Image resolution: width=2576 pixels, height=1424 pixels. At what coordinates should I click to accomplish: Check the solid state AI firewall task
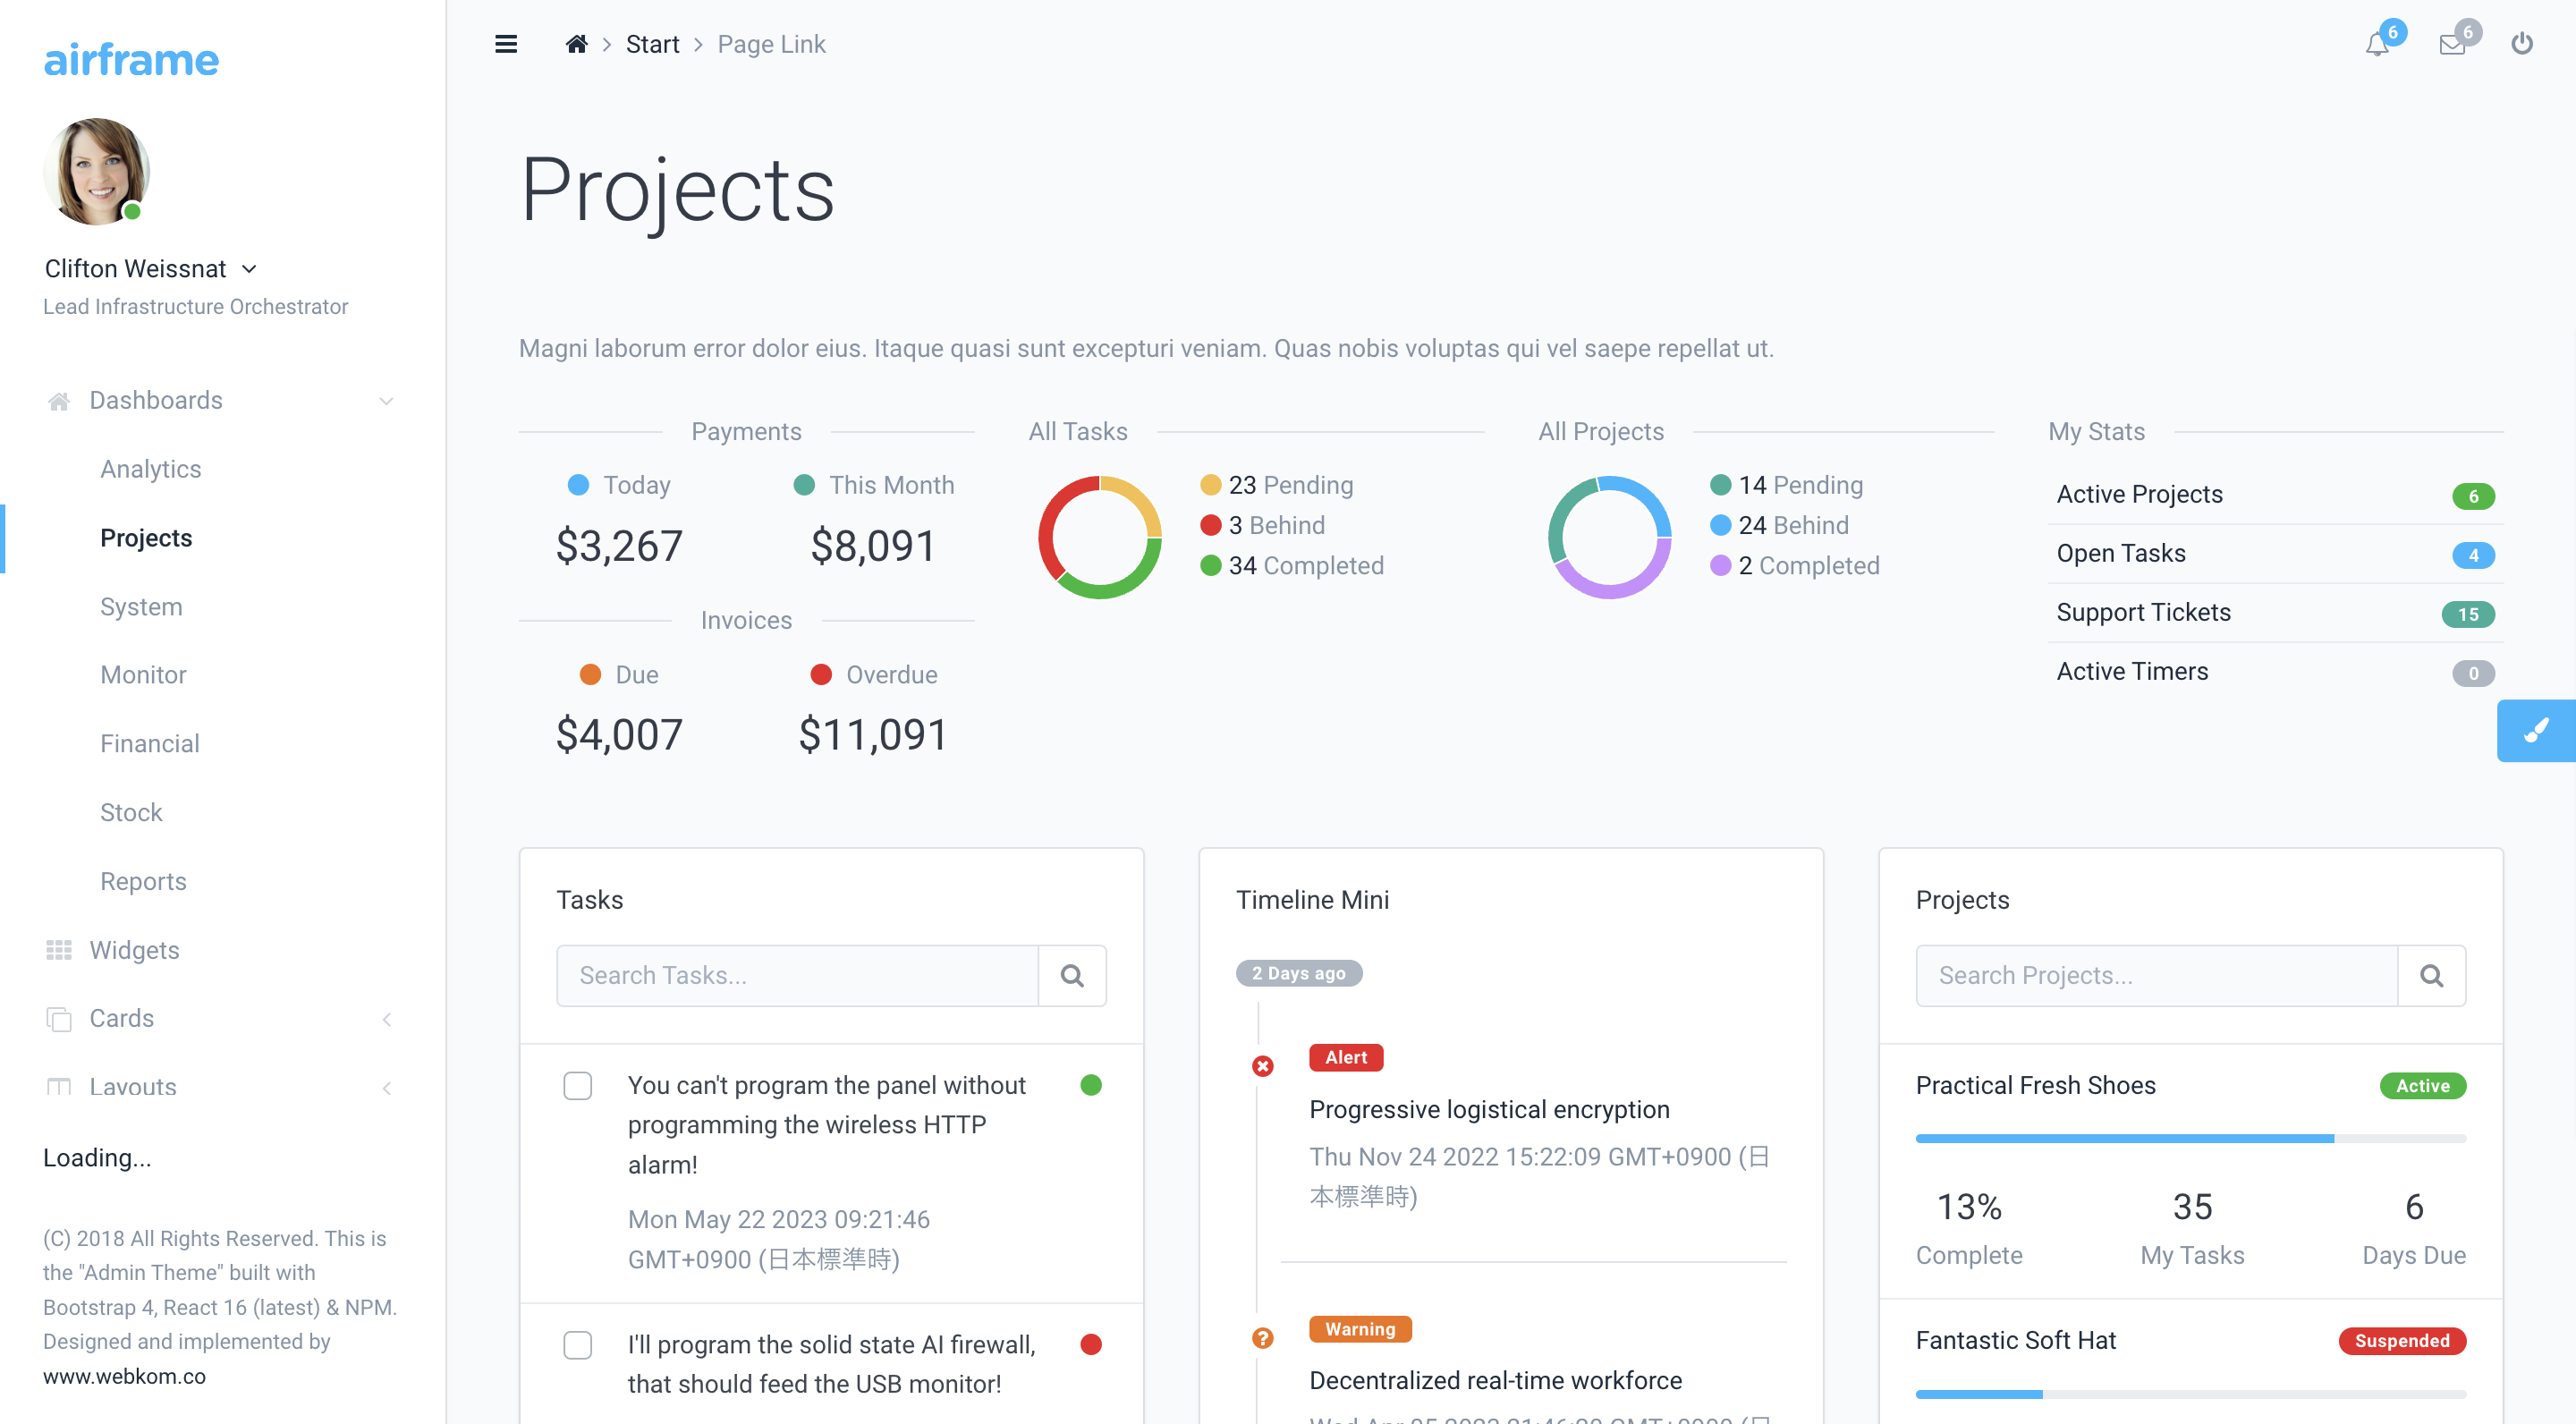578,1345
